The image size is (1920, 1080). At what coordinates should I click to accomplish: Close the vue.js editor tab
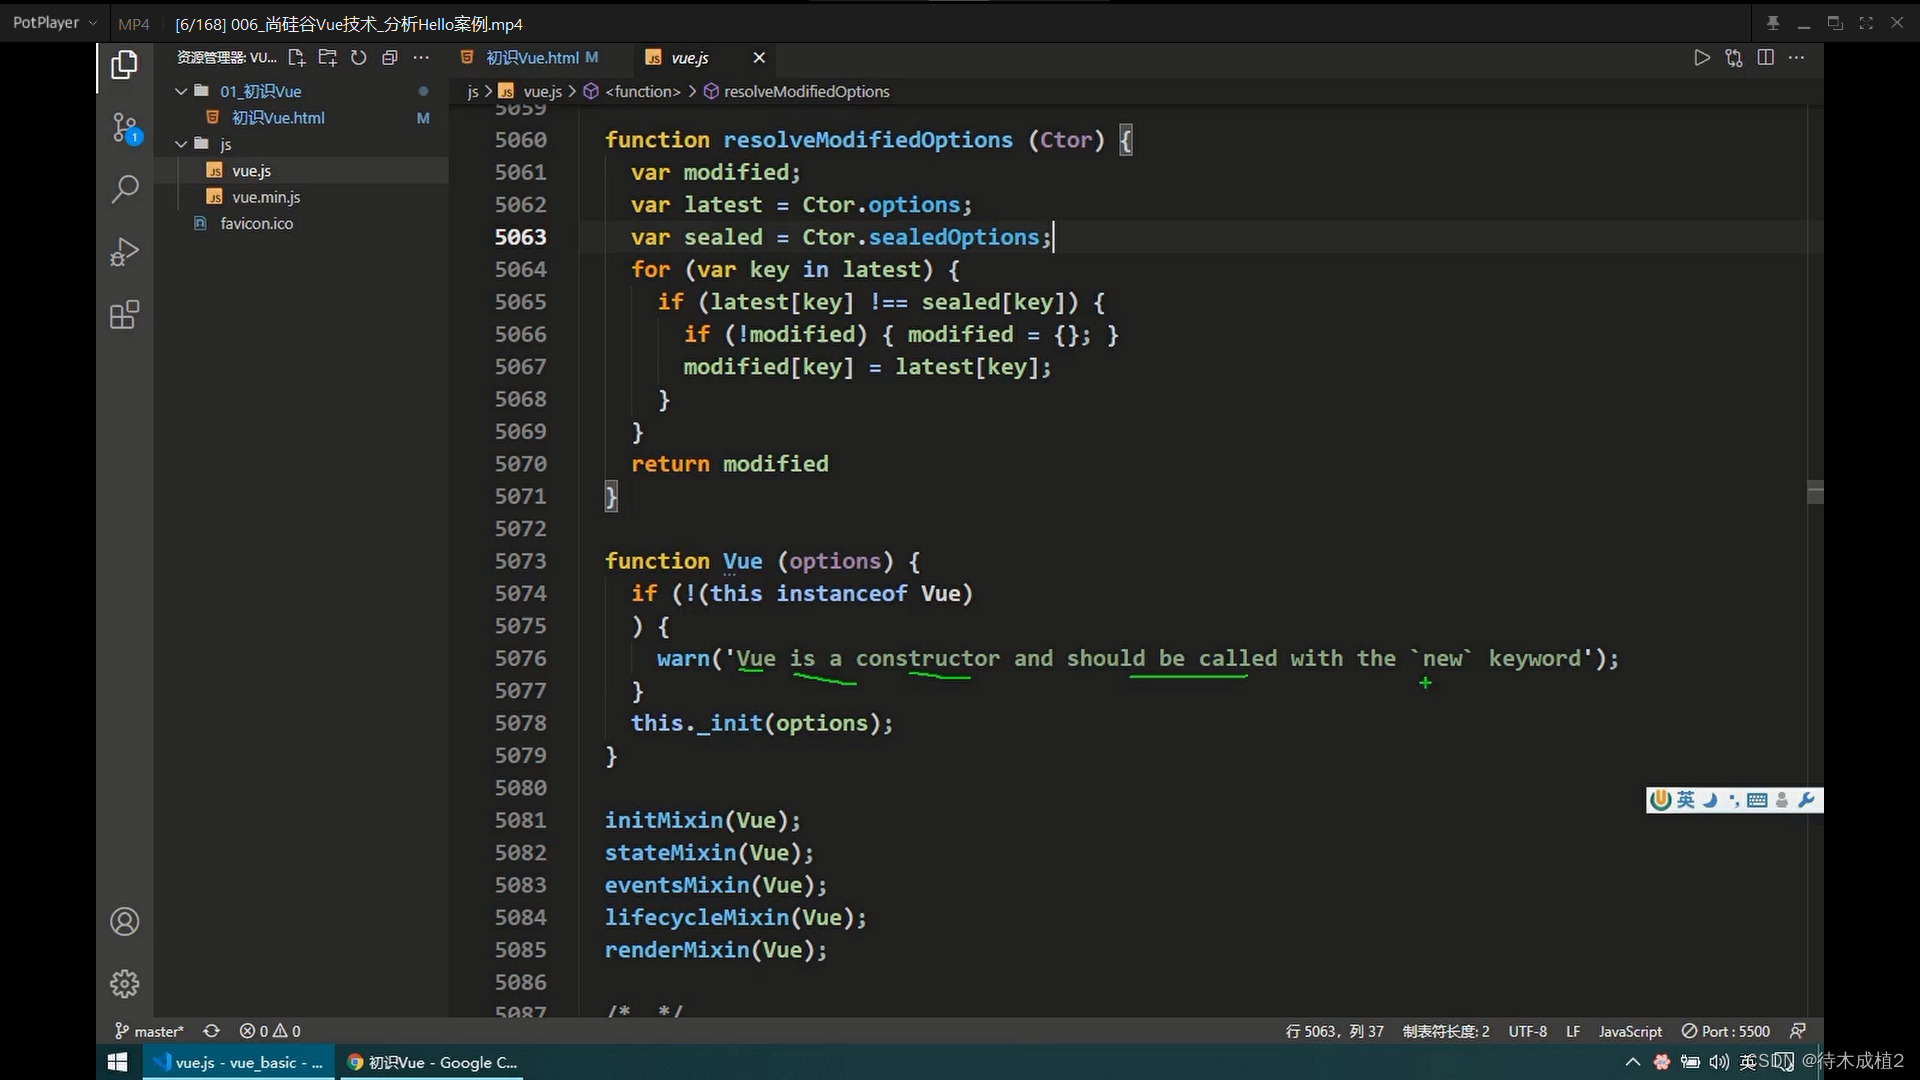pos(759,58)
